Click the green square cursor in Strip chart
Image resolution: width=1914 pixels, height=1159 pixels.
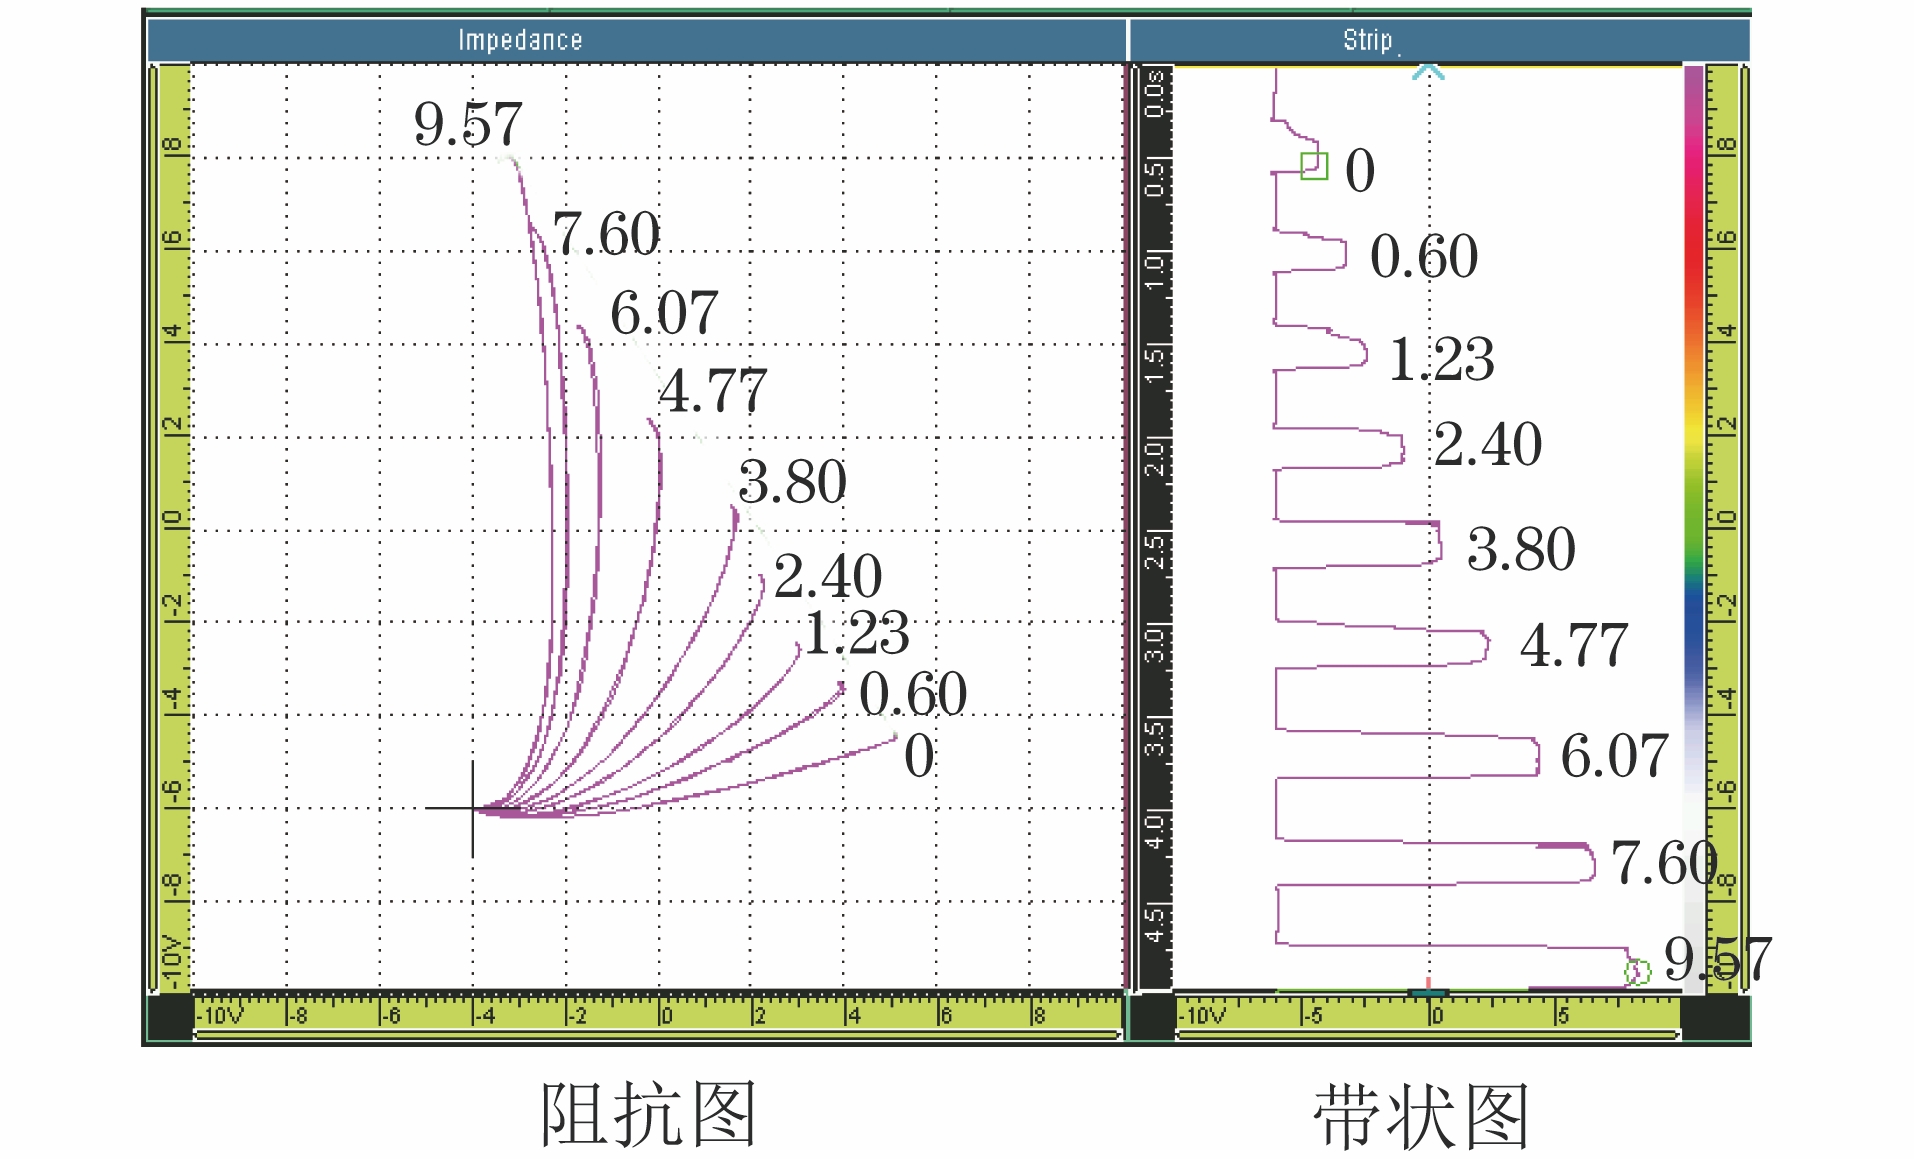pyautogui.click(x=1314, y=166)
